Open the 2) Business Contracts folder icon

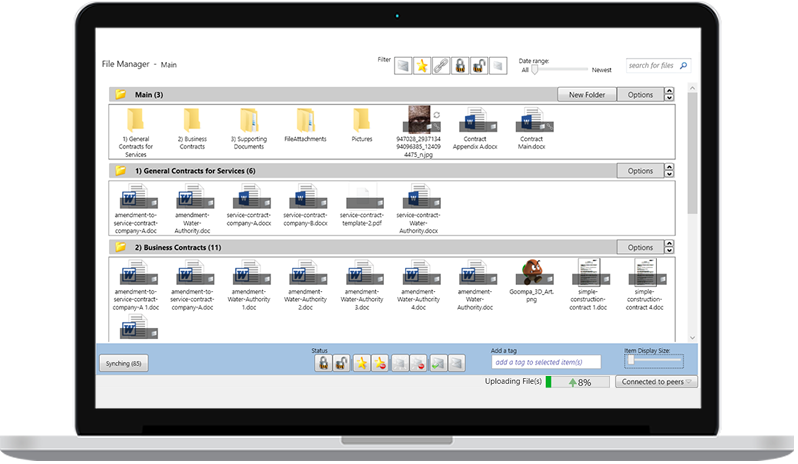[x=192, y=121]
